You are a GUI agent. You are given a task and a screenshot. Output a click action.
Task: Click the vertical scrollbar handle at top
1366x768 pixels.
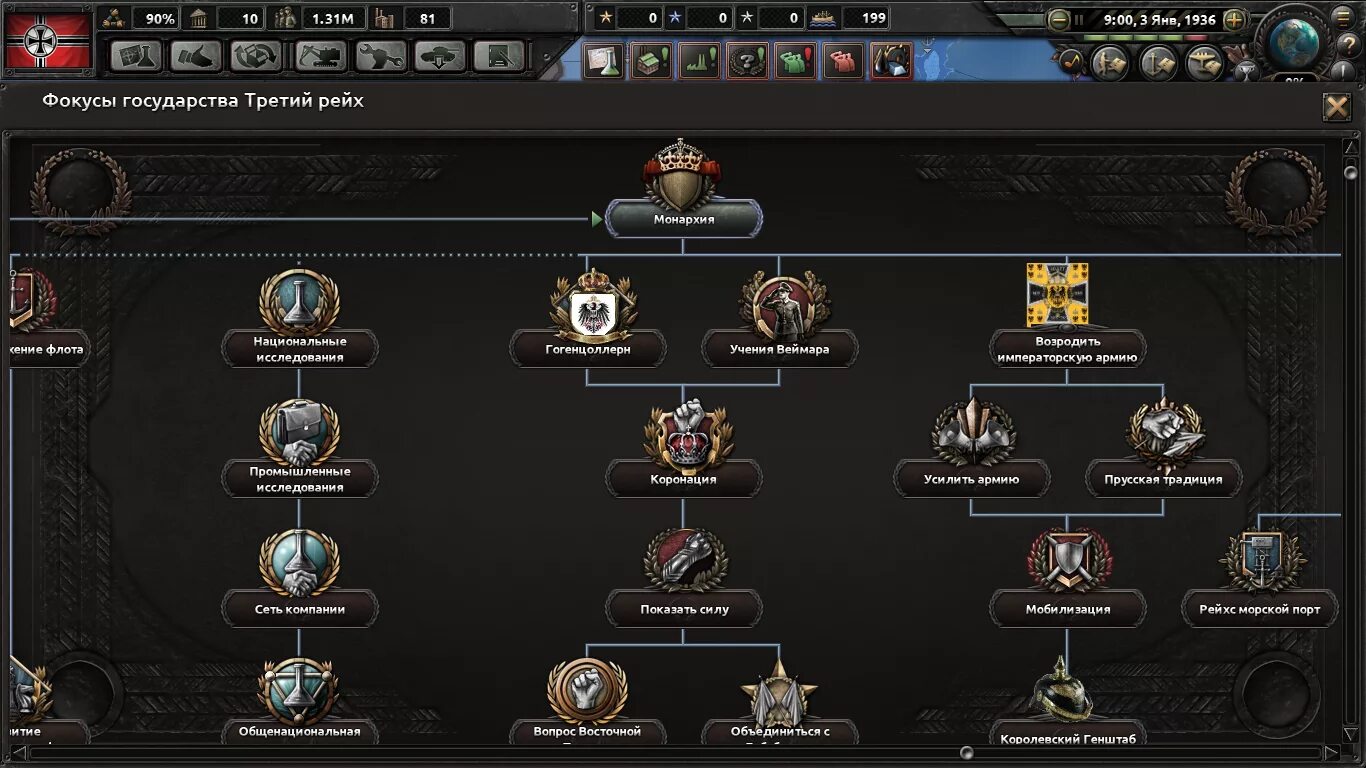click(x=1352, y=171)
